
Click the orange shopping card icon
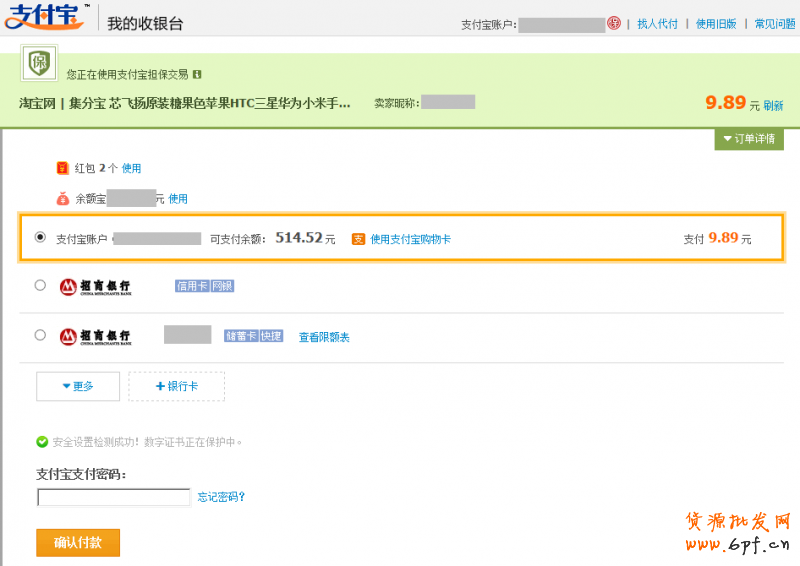(358, 239)
